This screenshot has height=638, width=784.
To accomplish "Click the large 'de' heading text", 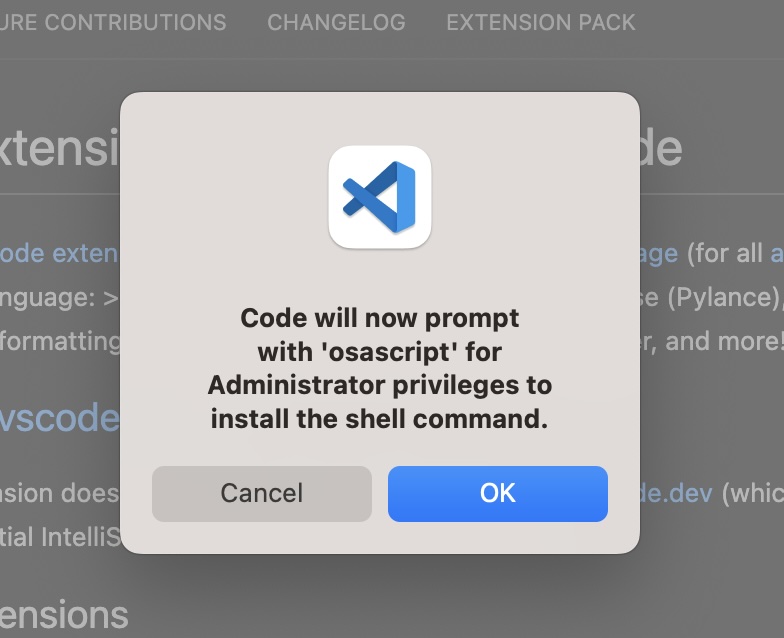I will [661, 148].
